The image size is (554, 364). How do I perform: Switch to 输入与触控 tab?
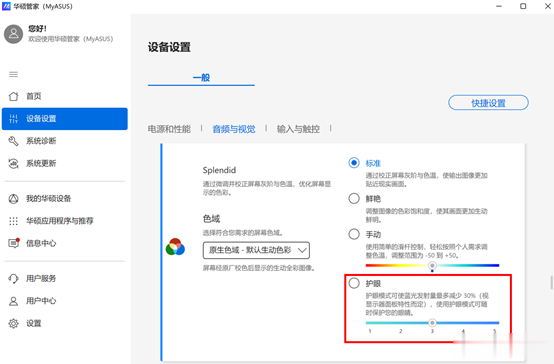coord(298,129)
